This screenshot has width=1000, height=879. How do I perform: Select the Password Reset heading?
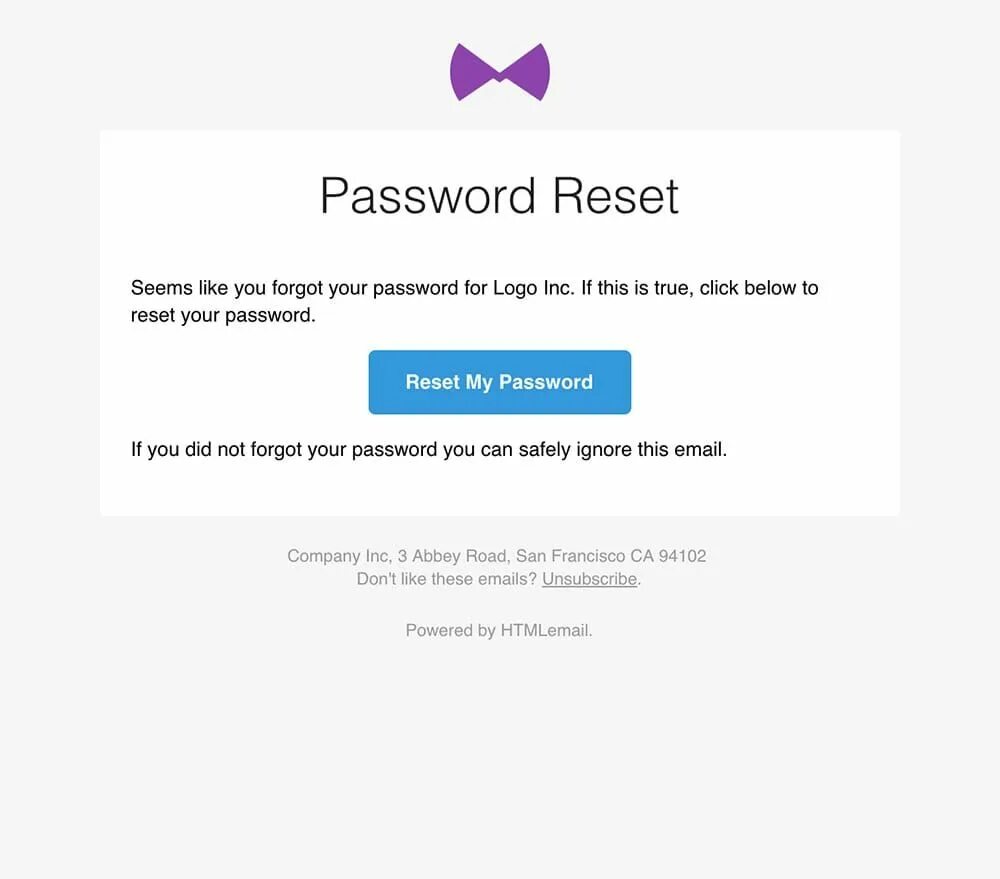[x=499, y=196]
